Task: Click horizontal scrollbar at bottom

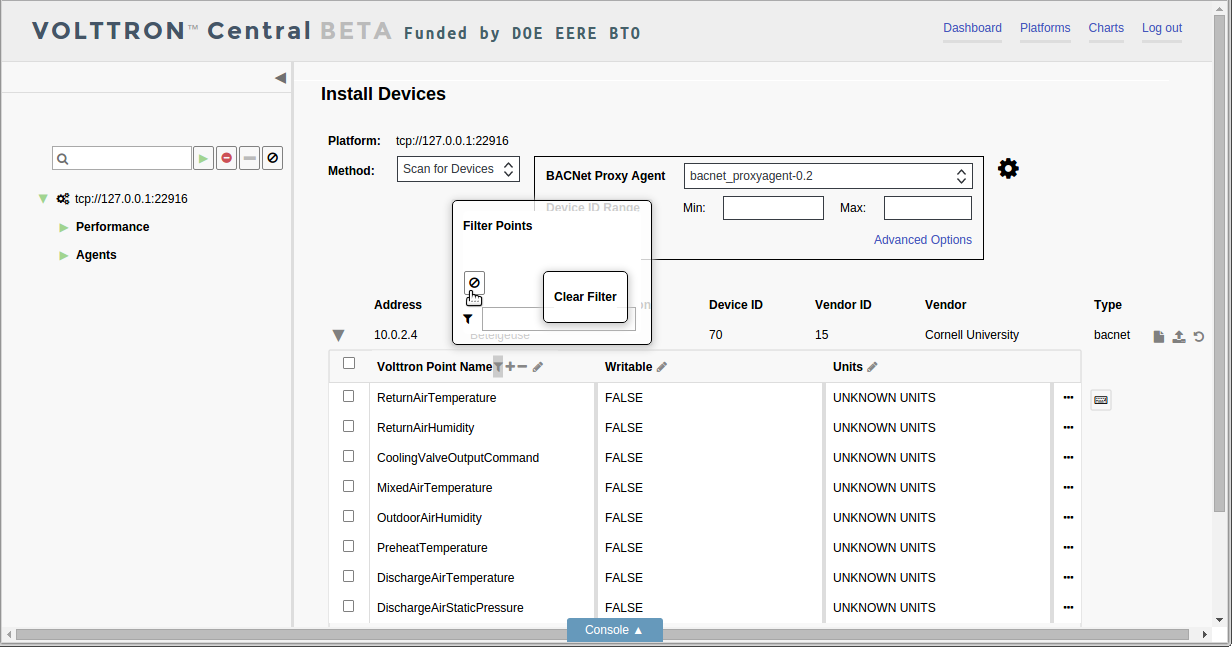Action: point(600,634)
